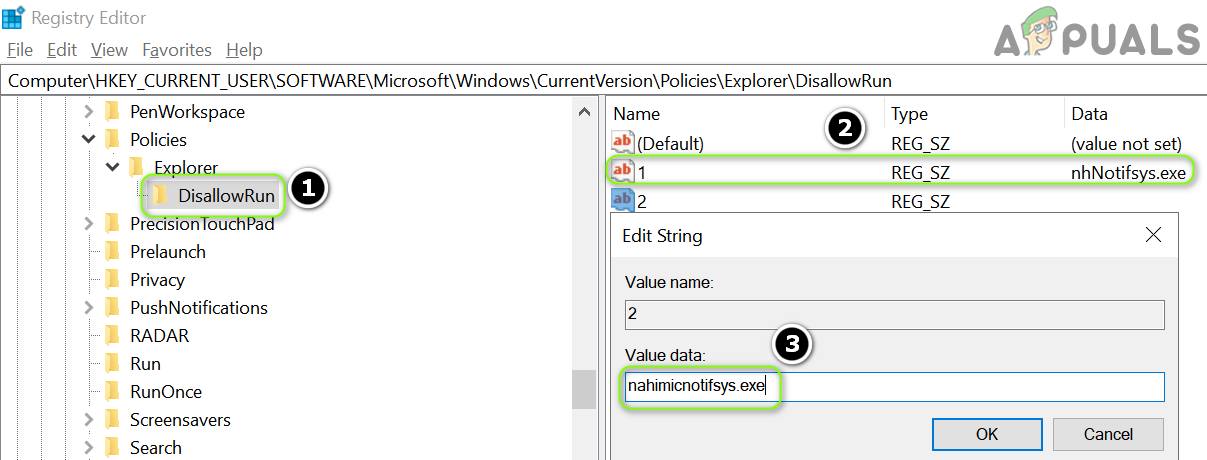Click the PenWorkspace folder icon

112,112
